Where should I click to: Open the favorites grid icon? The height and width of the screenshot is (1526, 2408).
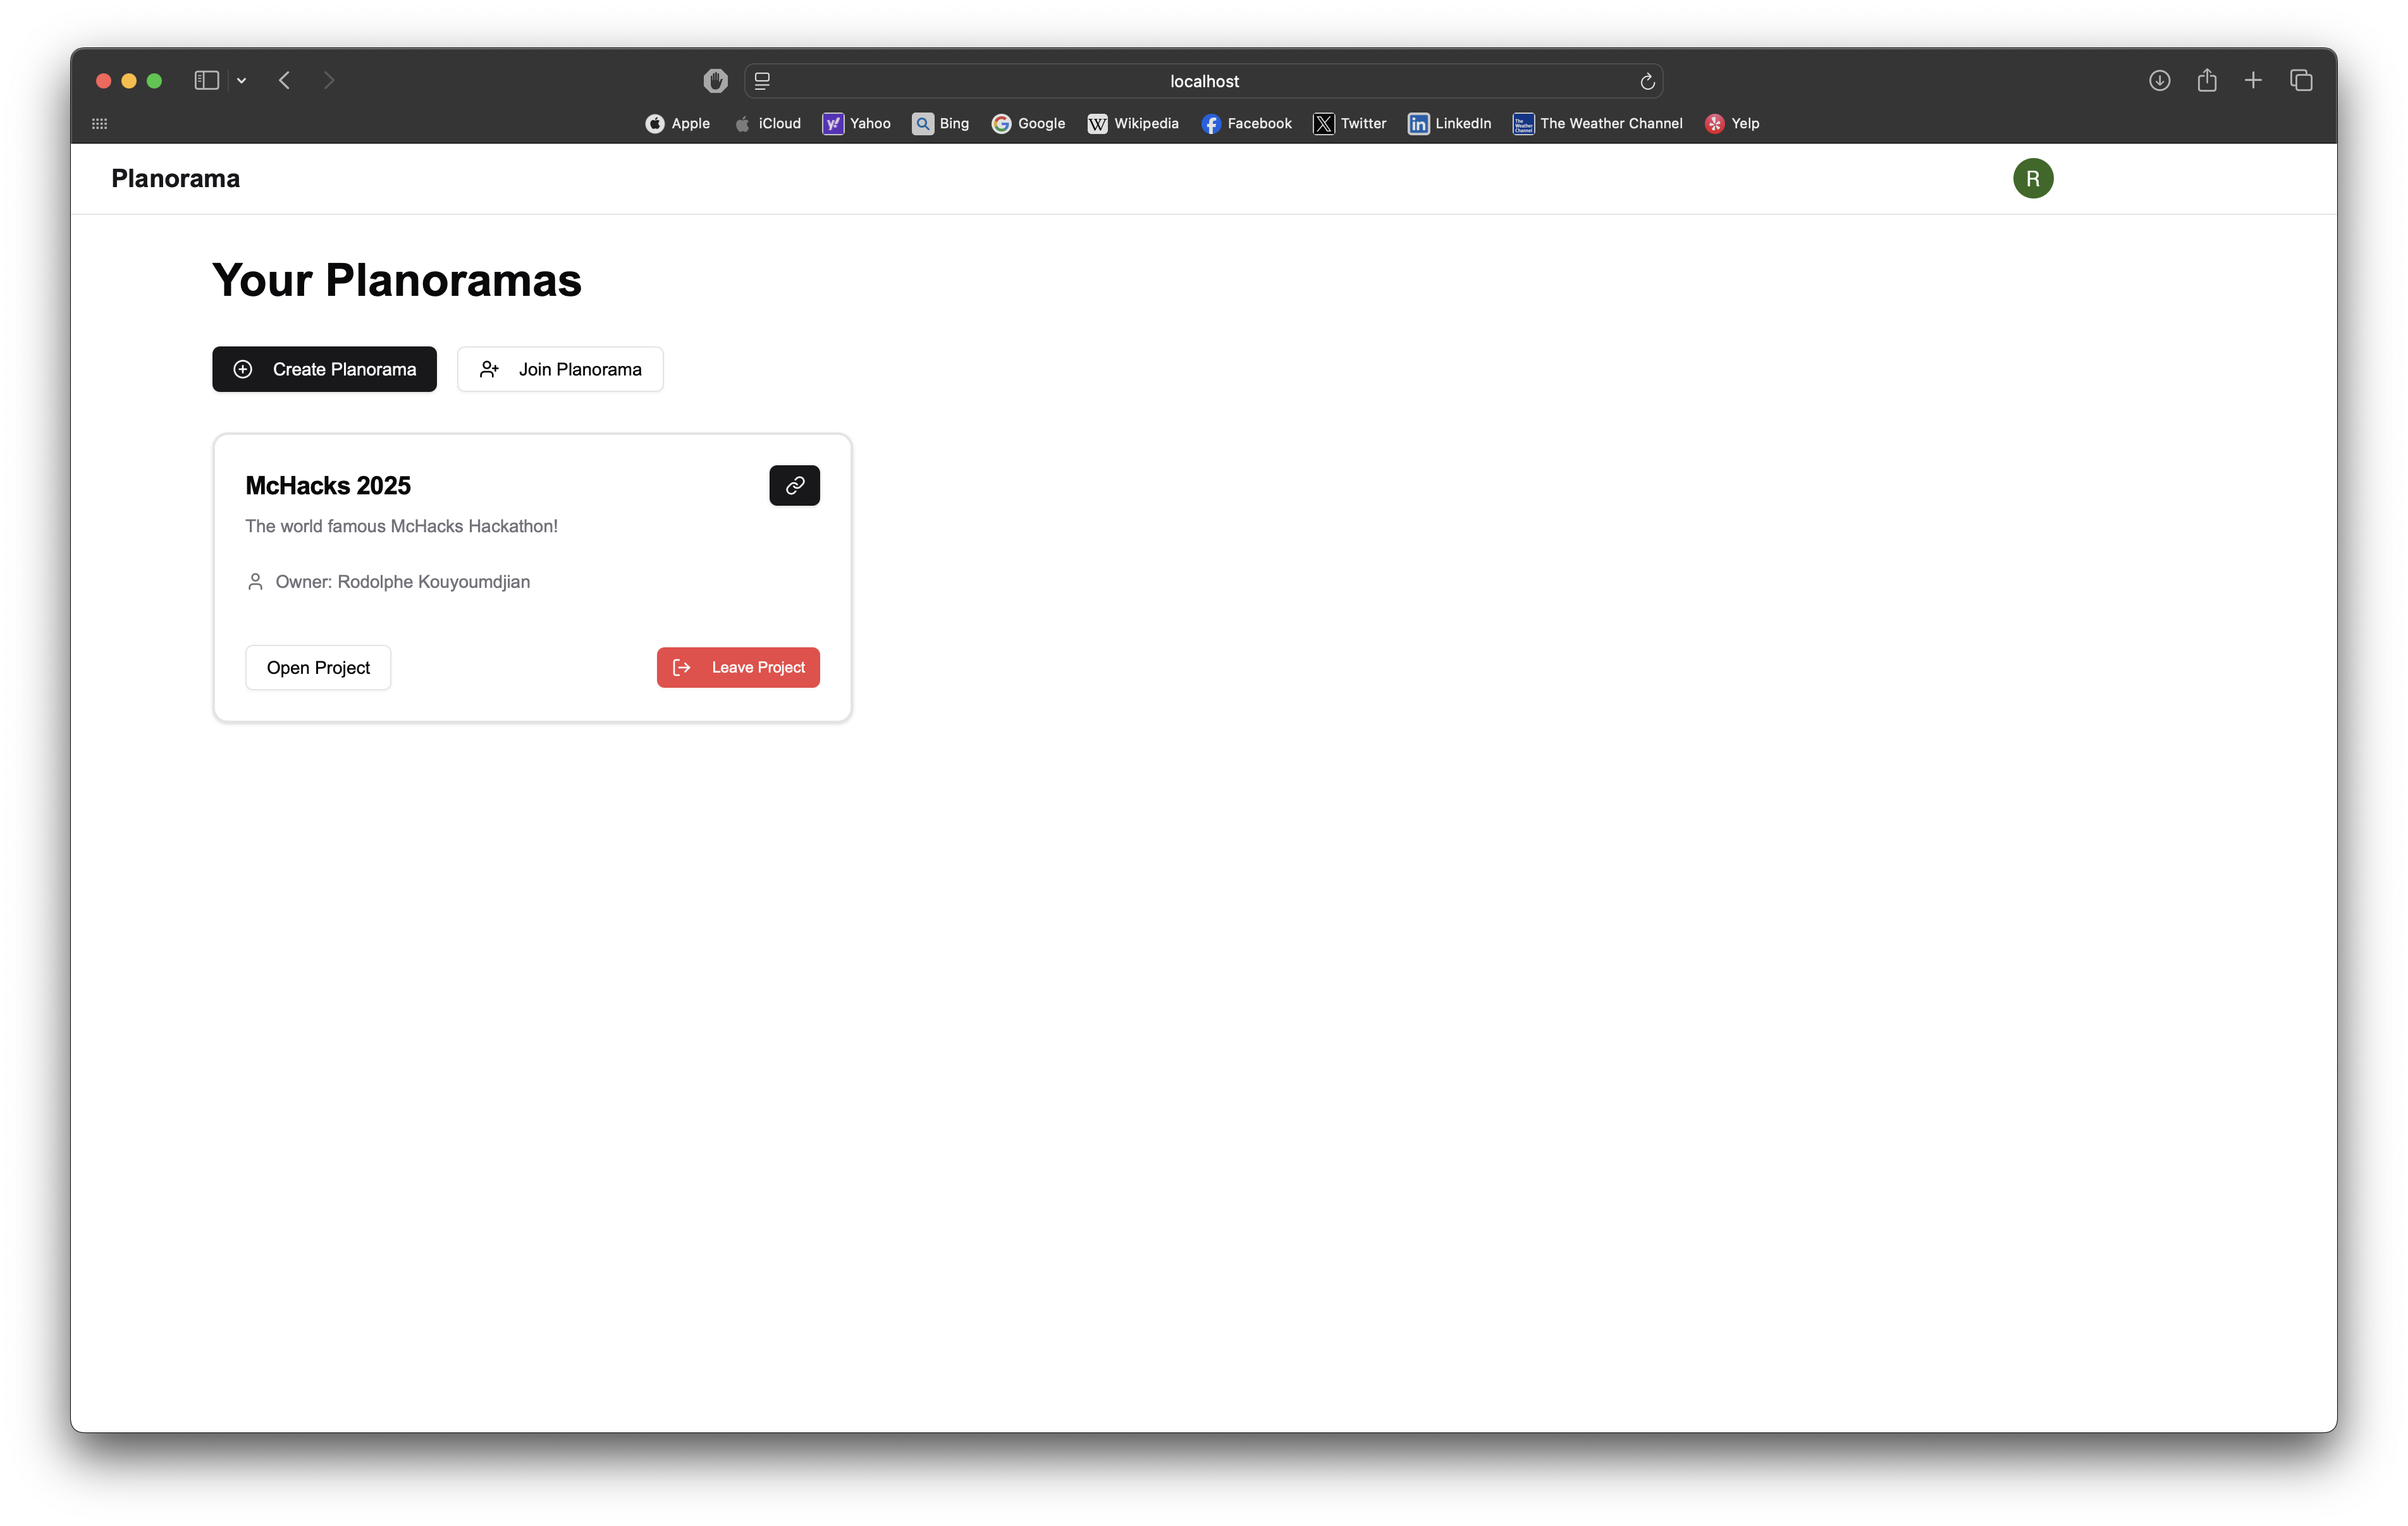(x=99, y=123)
